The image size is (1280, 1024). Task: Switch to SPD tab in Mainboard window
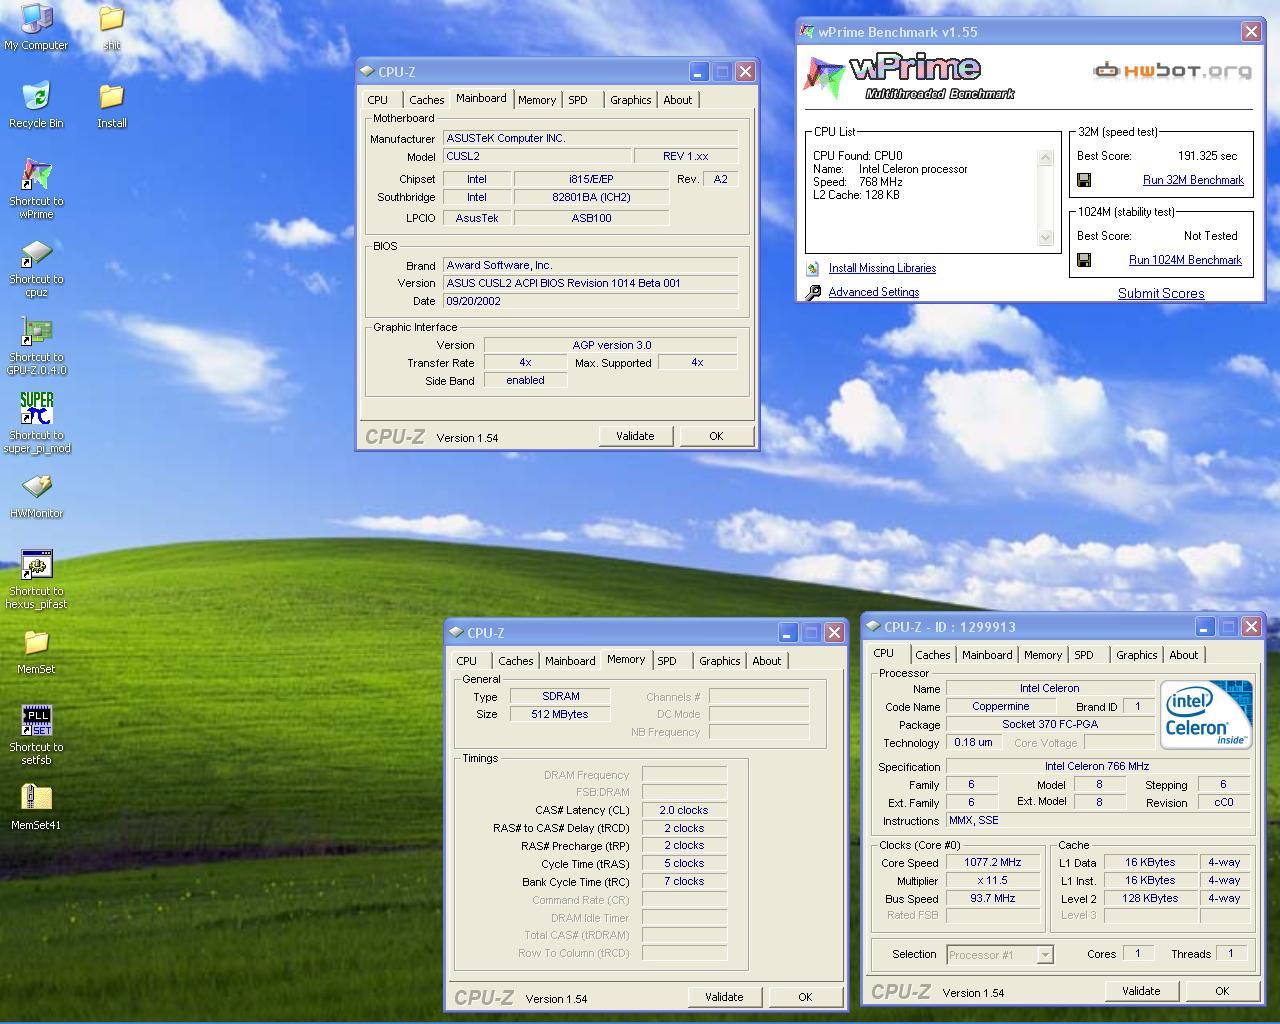point(578,100)
